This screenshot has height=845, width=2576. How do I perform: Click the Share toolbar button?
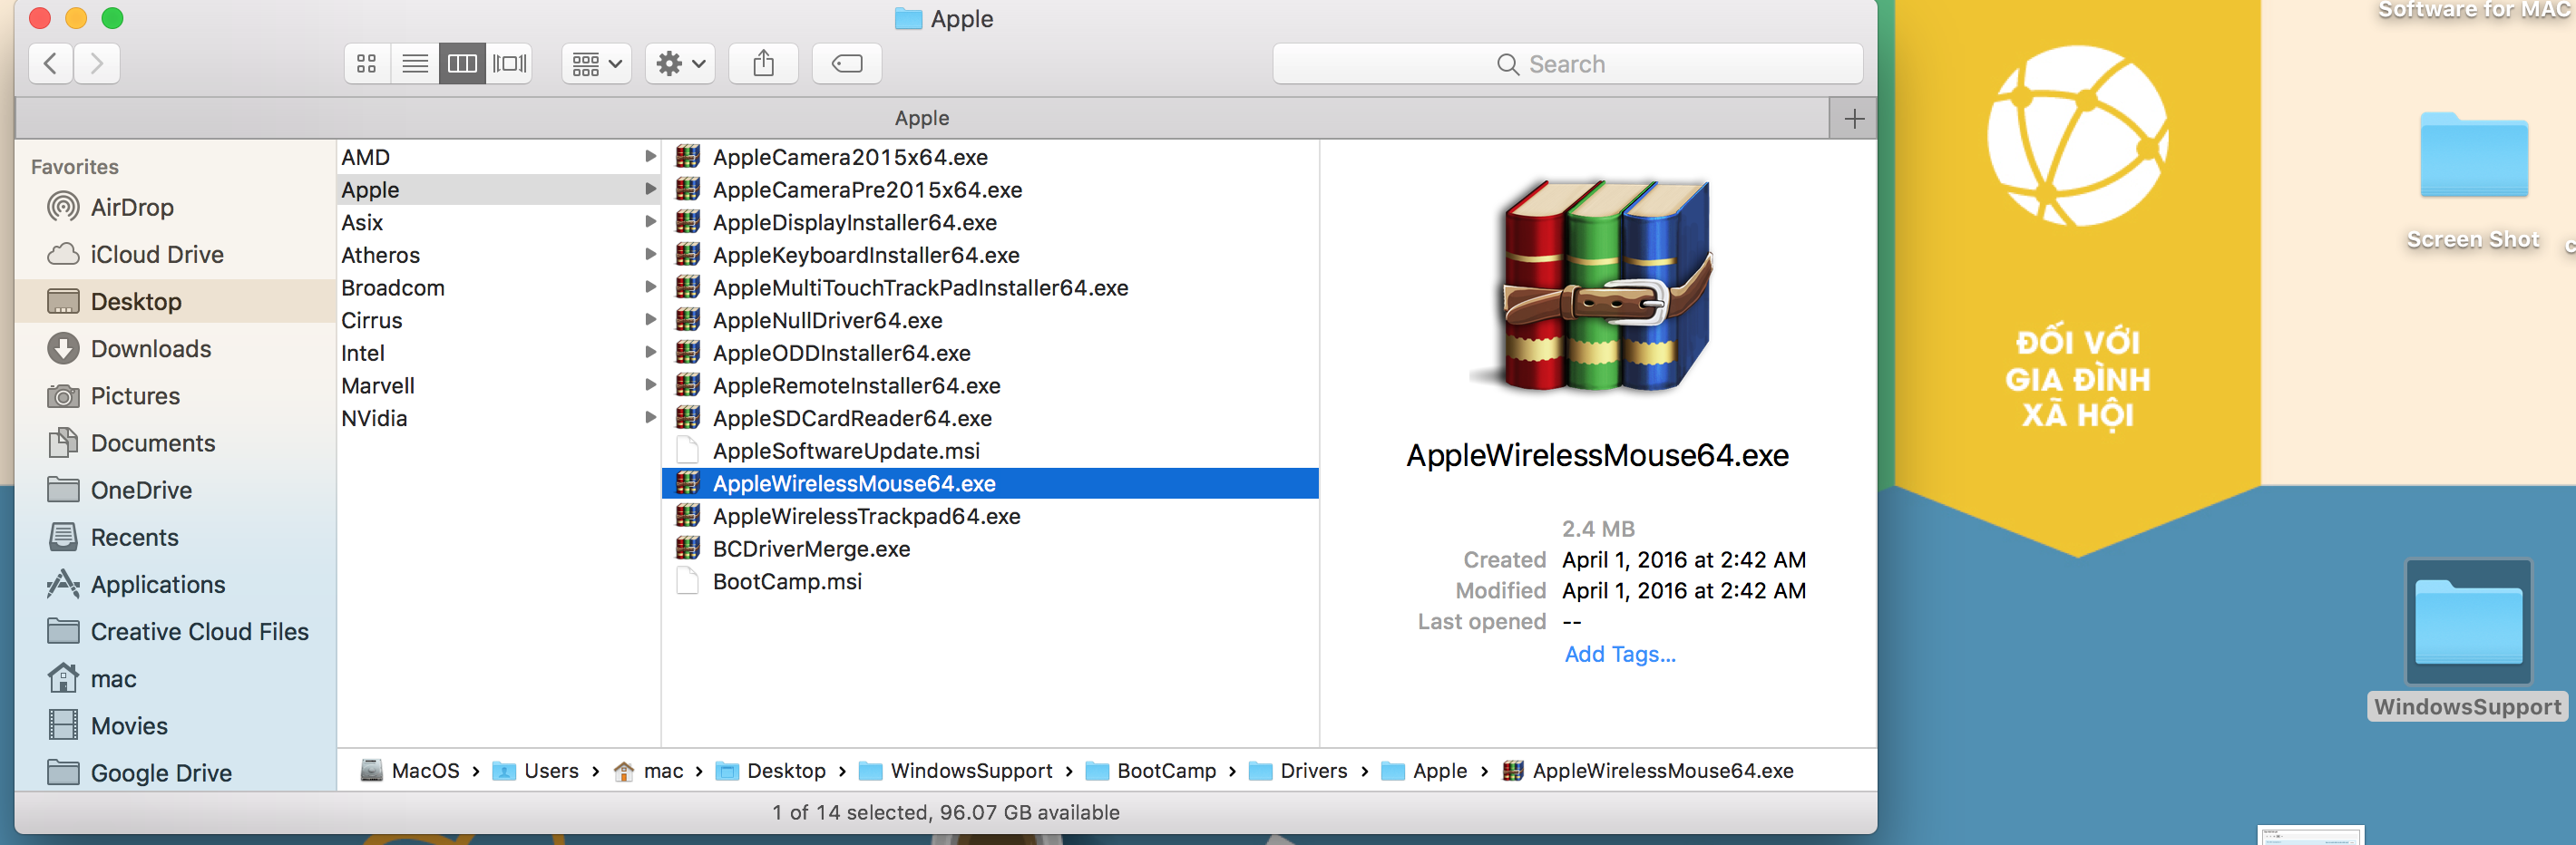[x=764, y=64]
